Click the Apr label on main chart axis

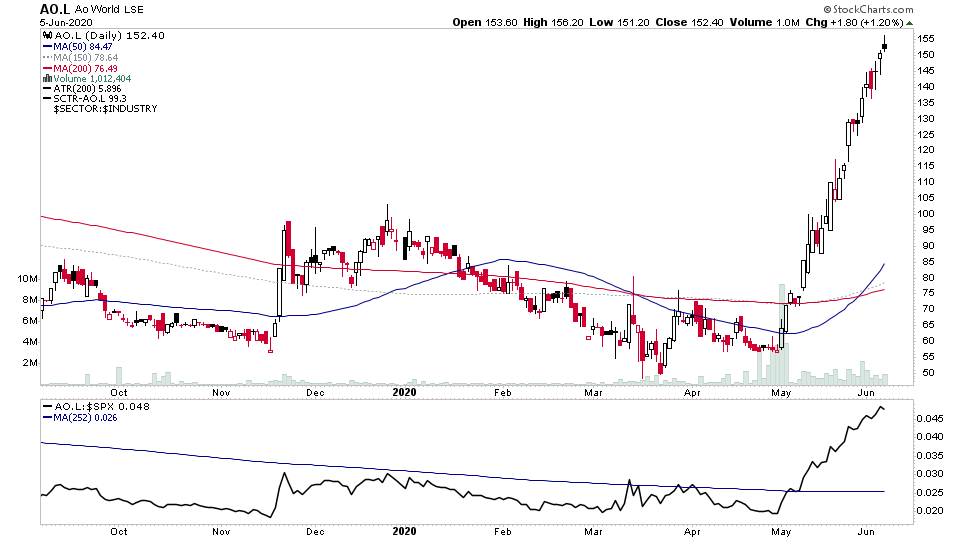pos(692,392)
